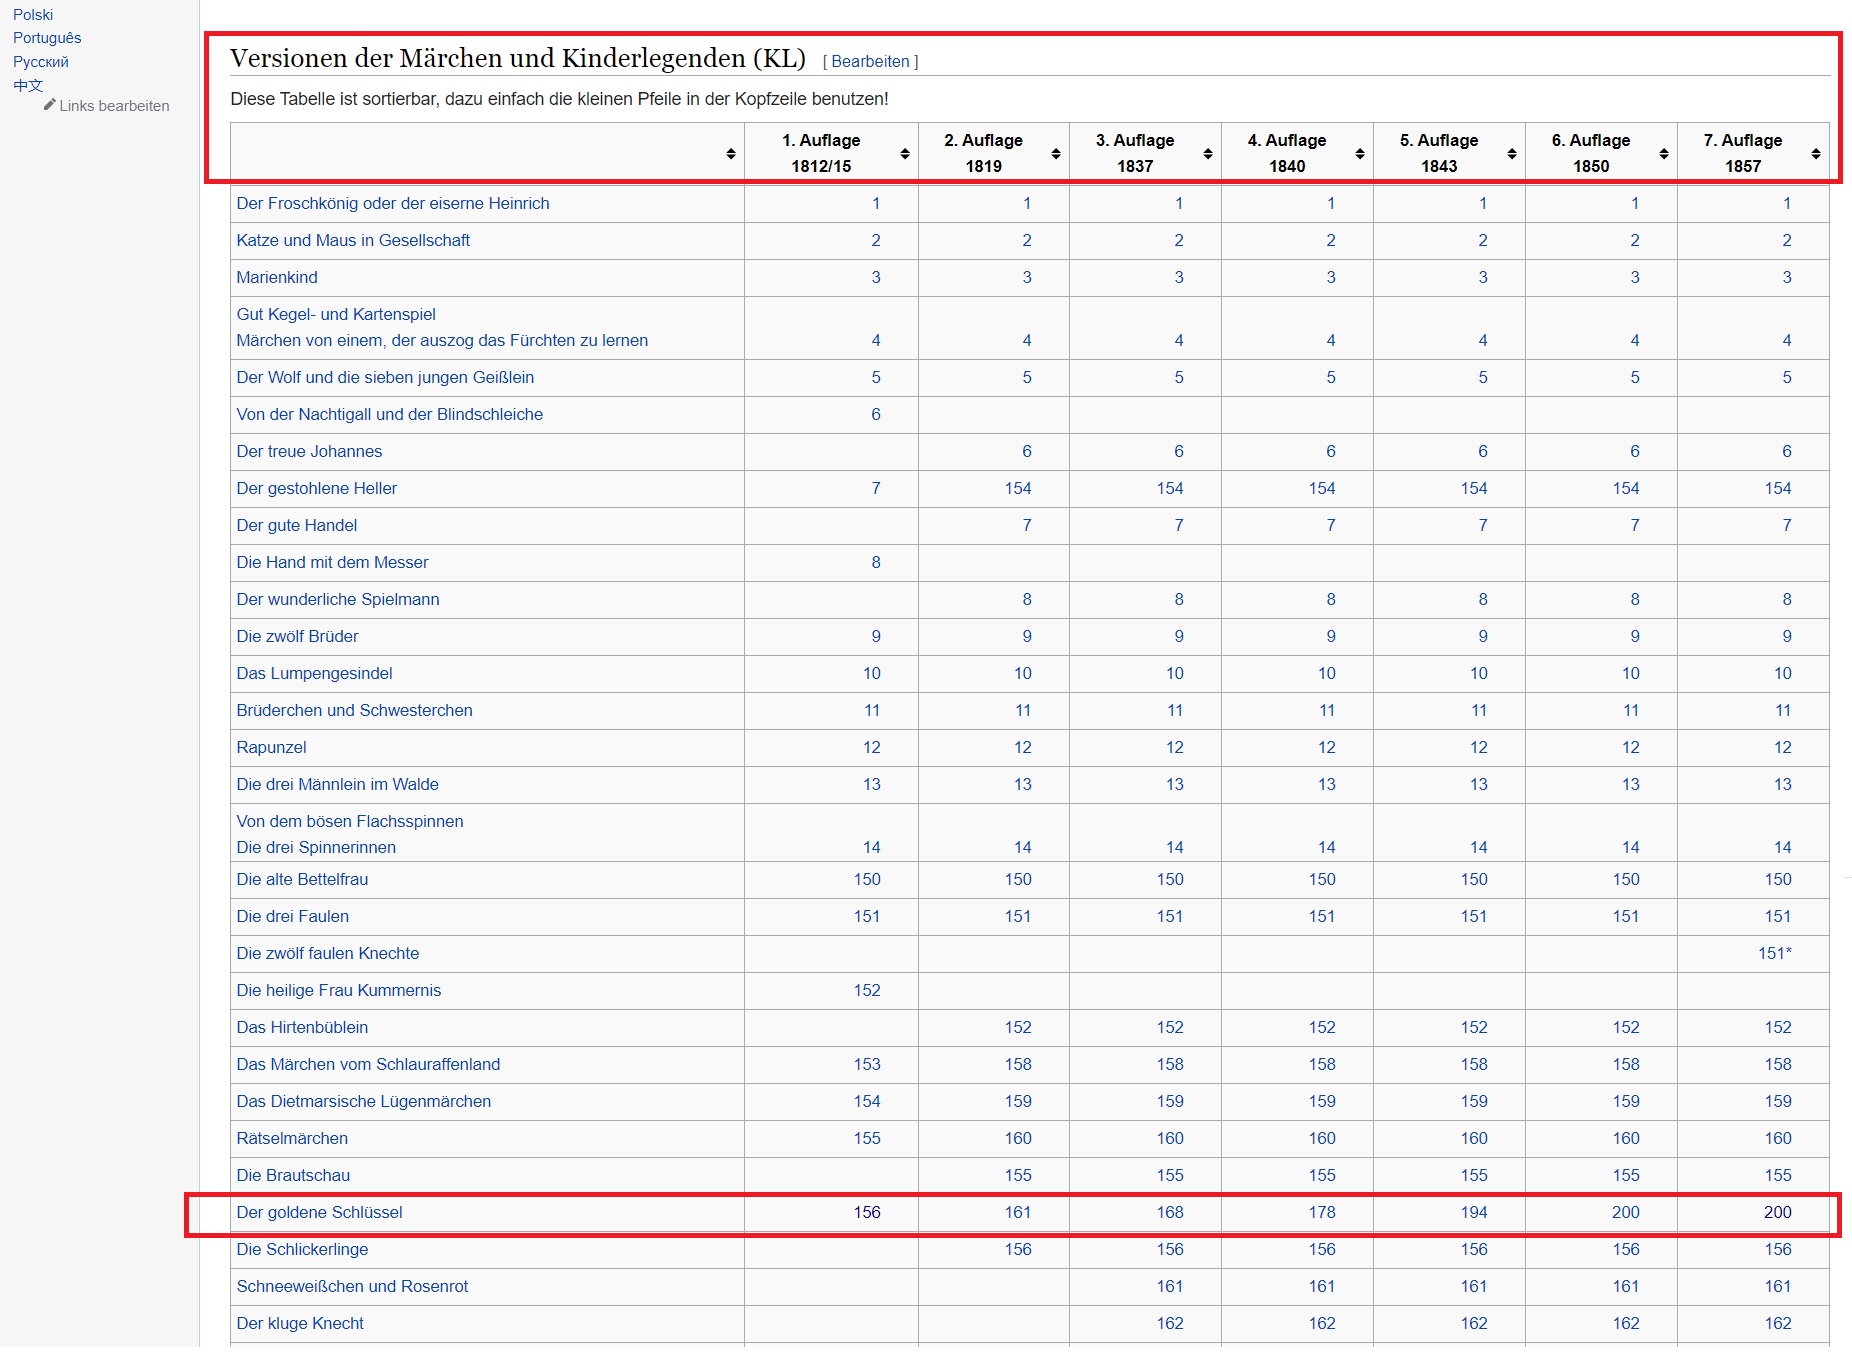Click pencil icon beside Links bearbeiten
1852x1362 pixels.
coord(49,104)
